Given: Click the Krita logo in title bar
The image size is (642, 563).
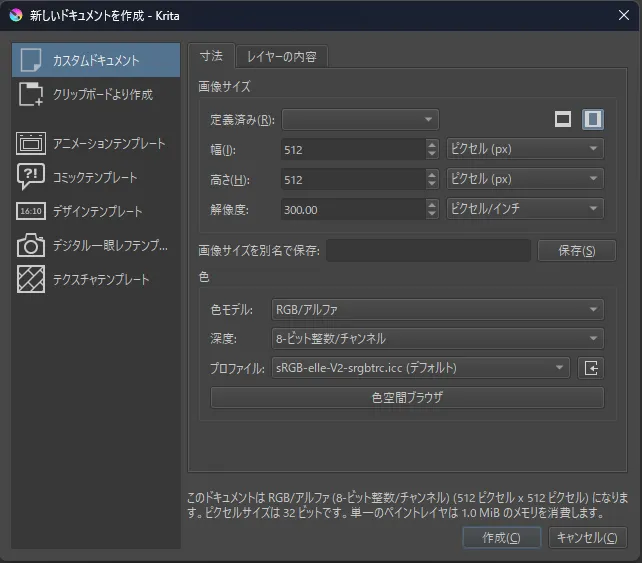Looking at the screenshot, I should [16, 15].
